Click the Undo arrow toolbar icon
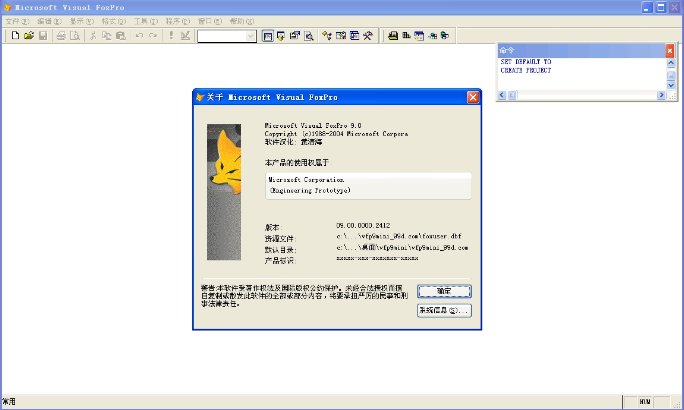Image resolution: width=684 pixels, height=410 pixels. pyautogui.click(x=139, y=36)
